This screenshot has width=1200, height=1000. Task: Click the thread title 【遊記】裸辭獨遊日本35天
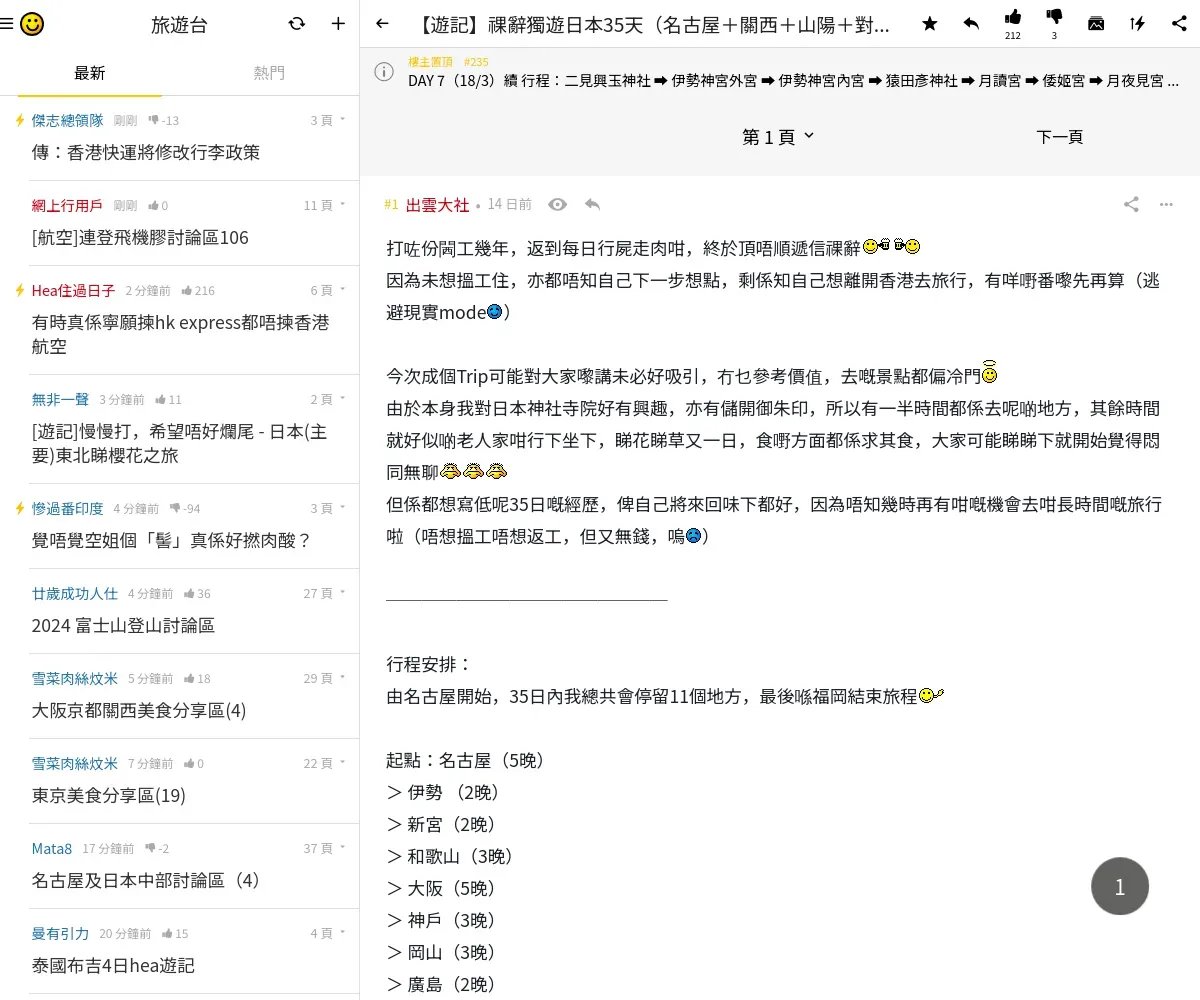[651, 24]
